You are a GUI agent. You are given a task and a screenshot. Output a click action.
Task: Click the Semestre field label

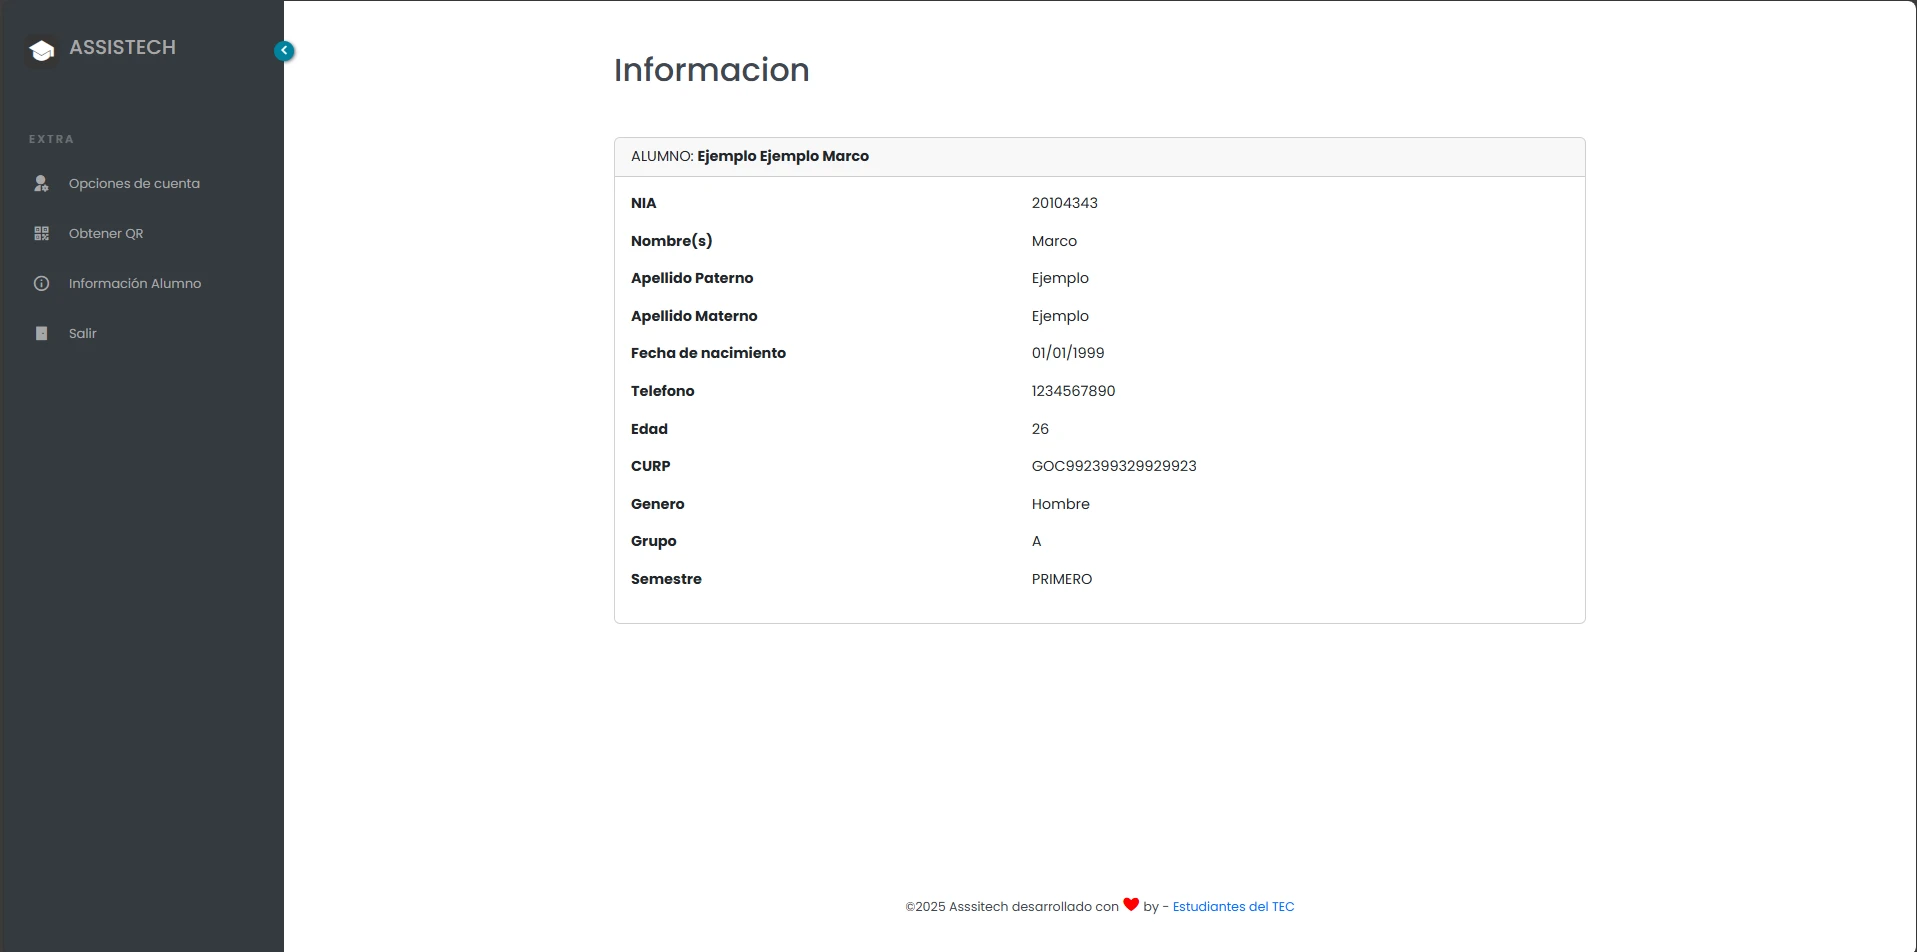point(666,579)
